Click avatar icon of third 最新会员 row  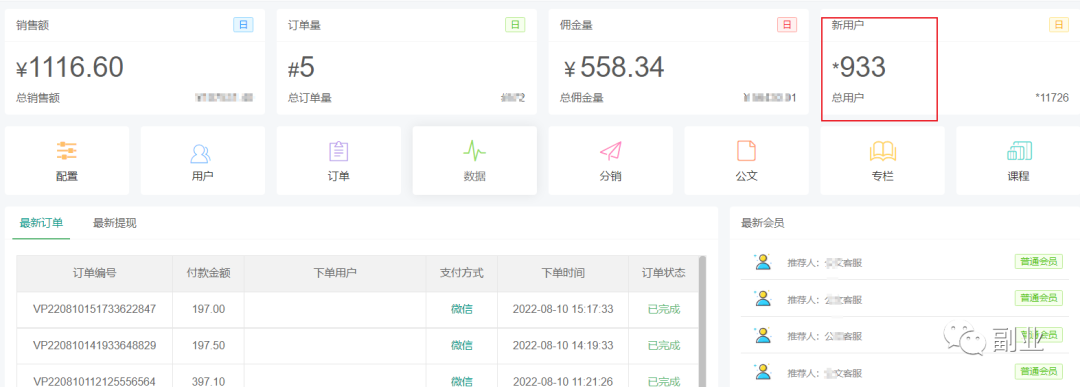click(x=762, y=335)
